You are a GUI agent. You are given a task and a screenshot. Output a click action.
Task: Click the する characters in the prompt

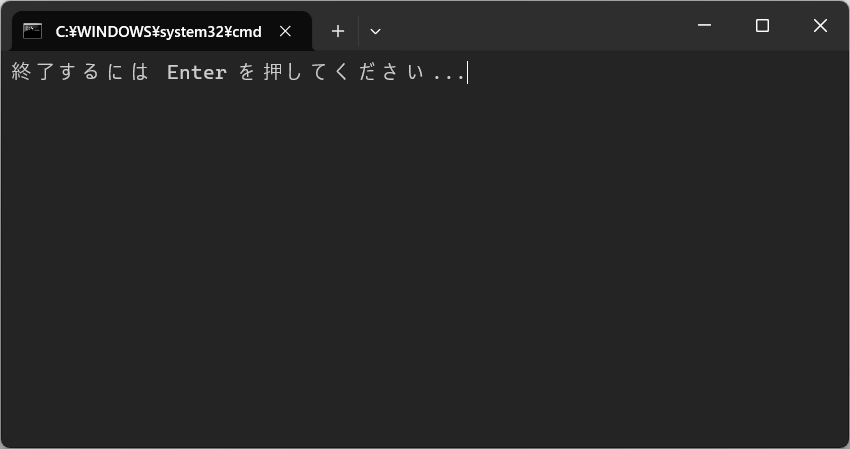point(79,72)
